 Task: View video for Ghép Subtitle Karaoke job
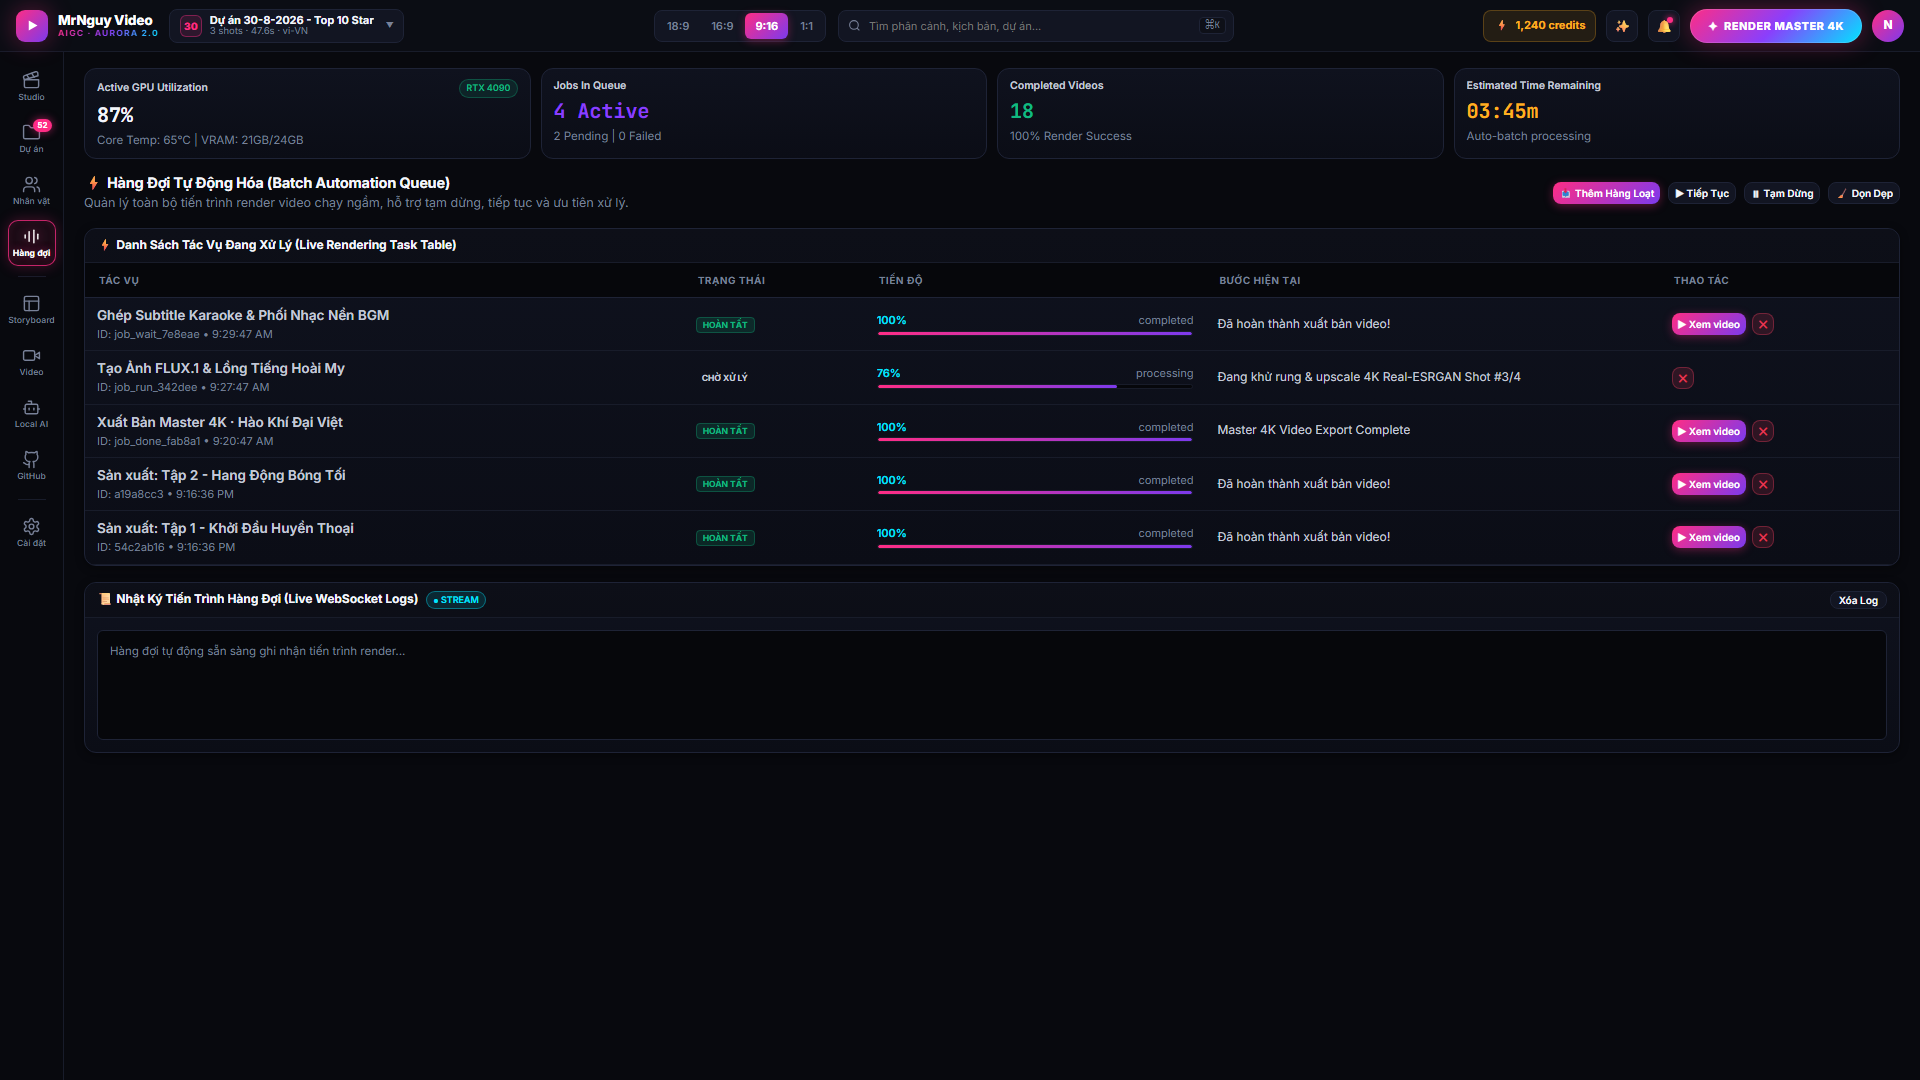[x=1708, y=324]
